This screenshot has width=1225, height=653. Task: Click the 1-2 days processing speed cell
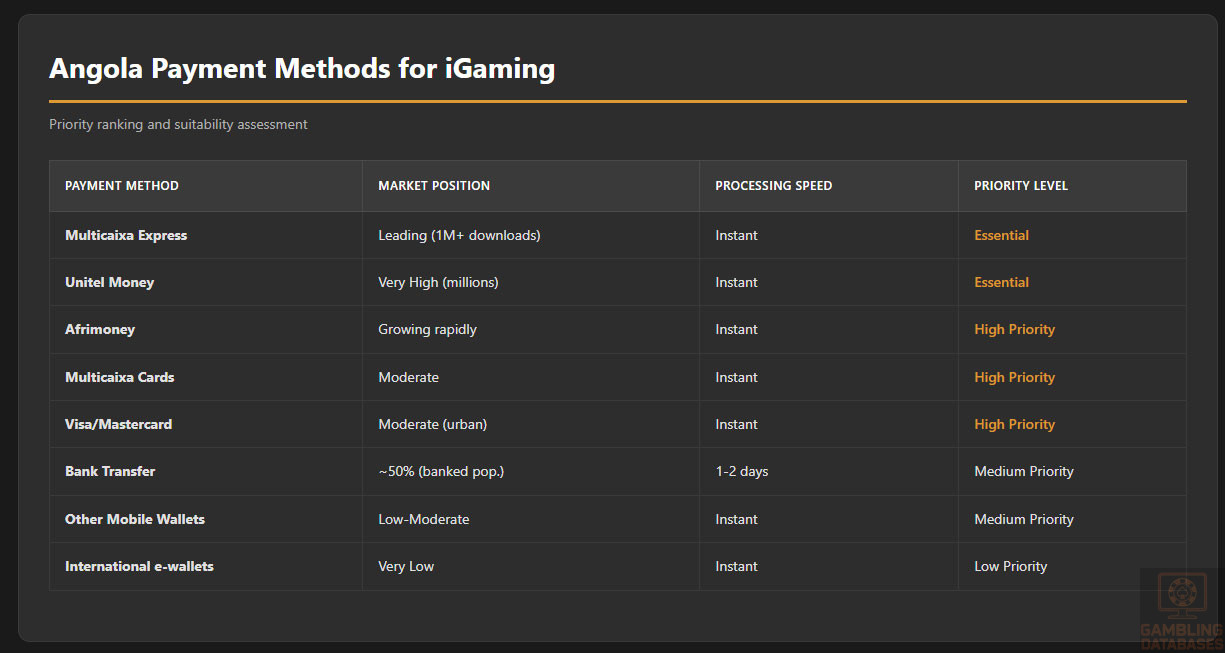tap(741, 472)
